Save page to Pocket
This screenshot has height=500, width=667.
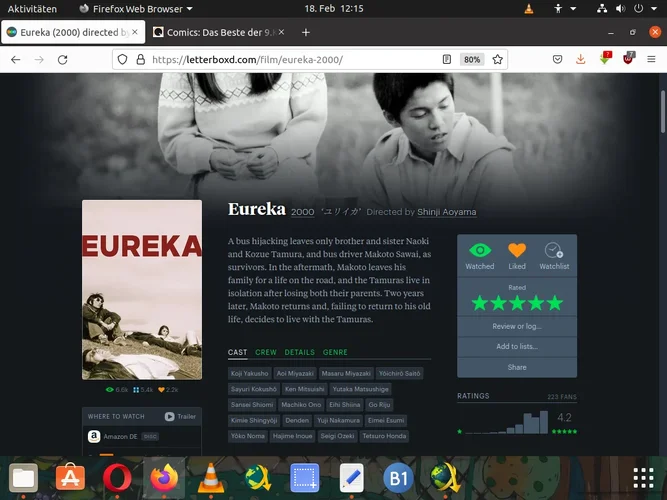pyautogui.click(x=557, y=60)
